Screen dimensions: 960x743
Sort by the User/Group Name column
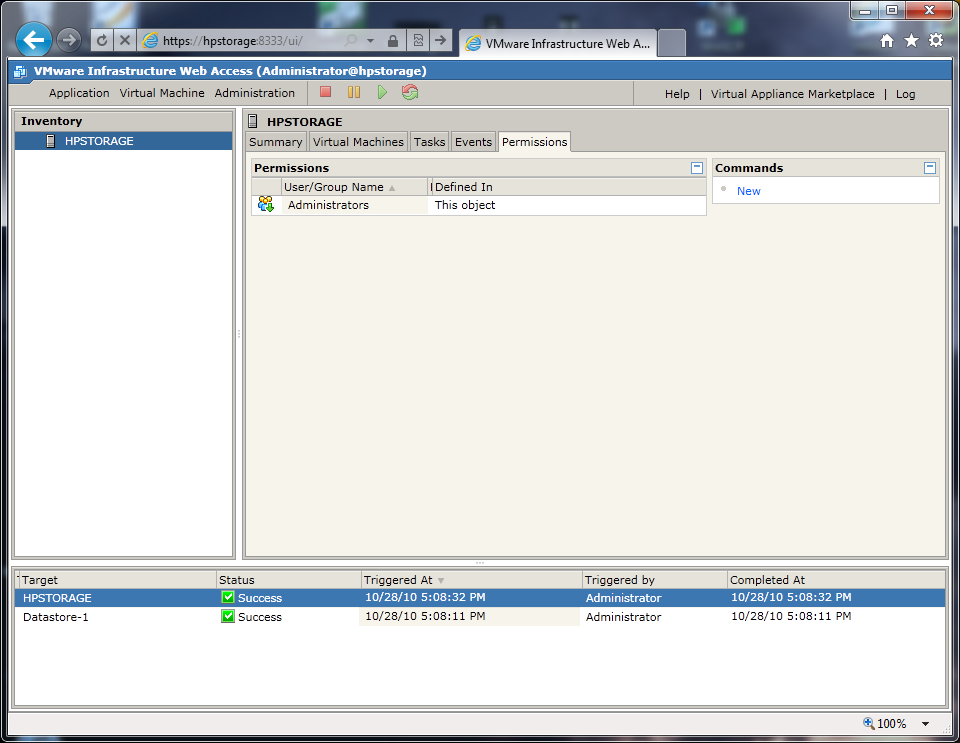click(x=354, y=187)
